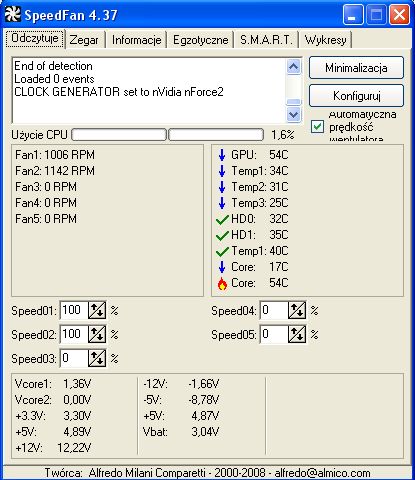Click the green checkmark icon next to HD1
This screenshot has height=480, width=415.
coord(222,236)
